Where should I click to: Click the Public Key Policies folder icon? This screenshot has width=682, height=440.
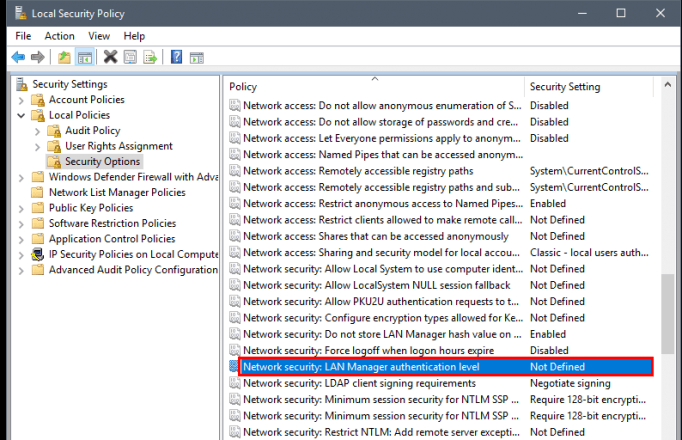pos(38,208)
